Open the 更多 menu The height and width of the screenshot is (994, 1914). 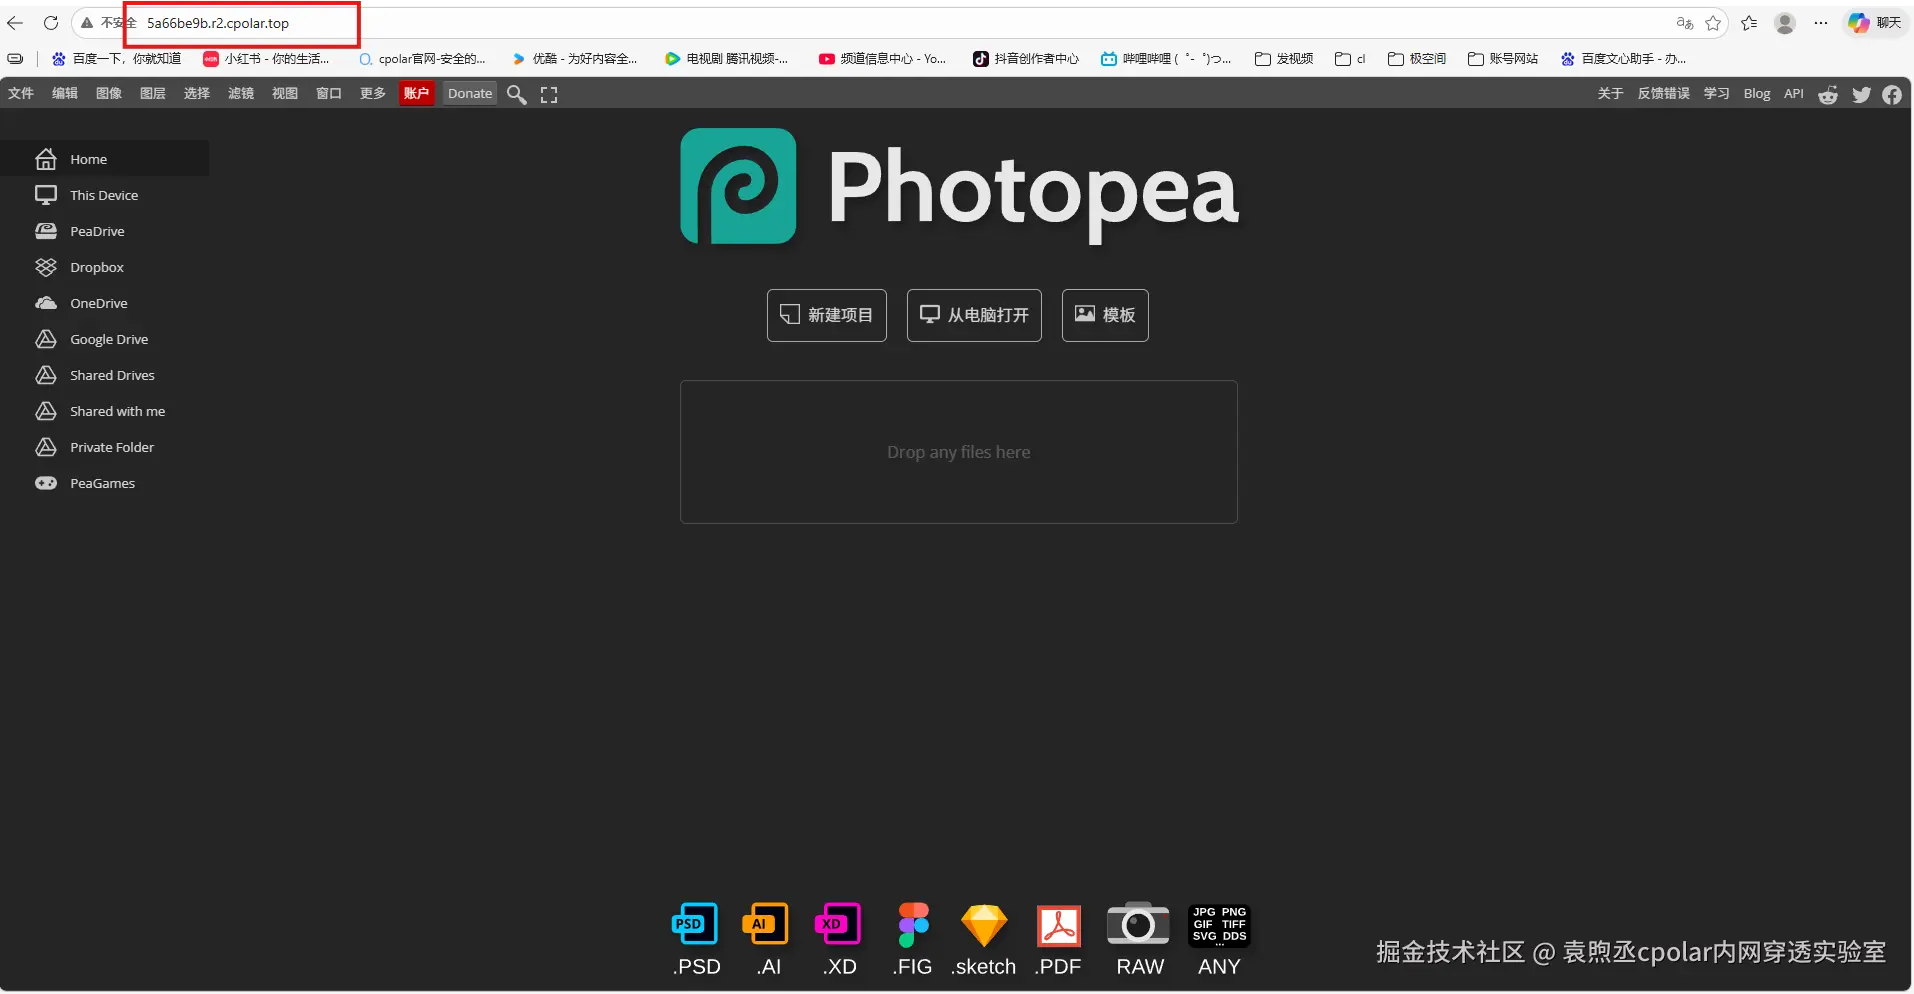point(371,93)
